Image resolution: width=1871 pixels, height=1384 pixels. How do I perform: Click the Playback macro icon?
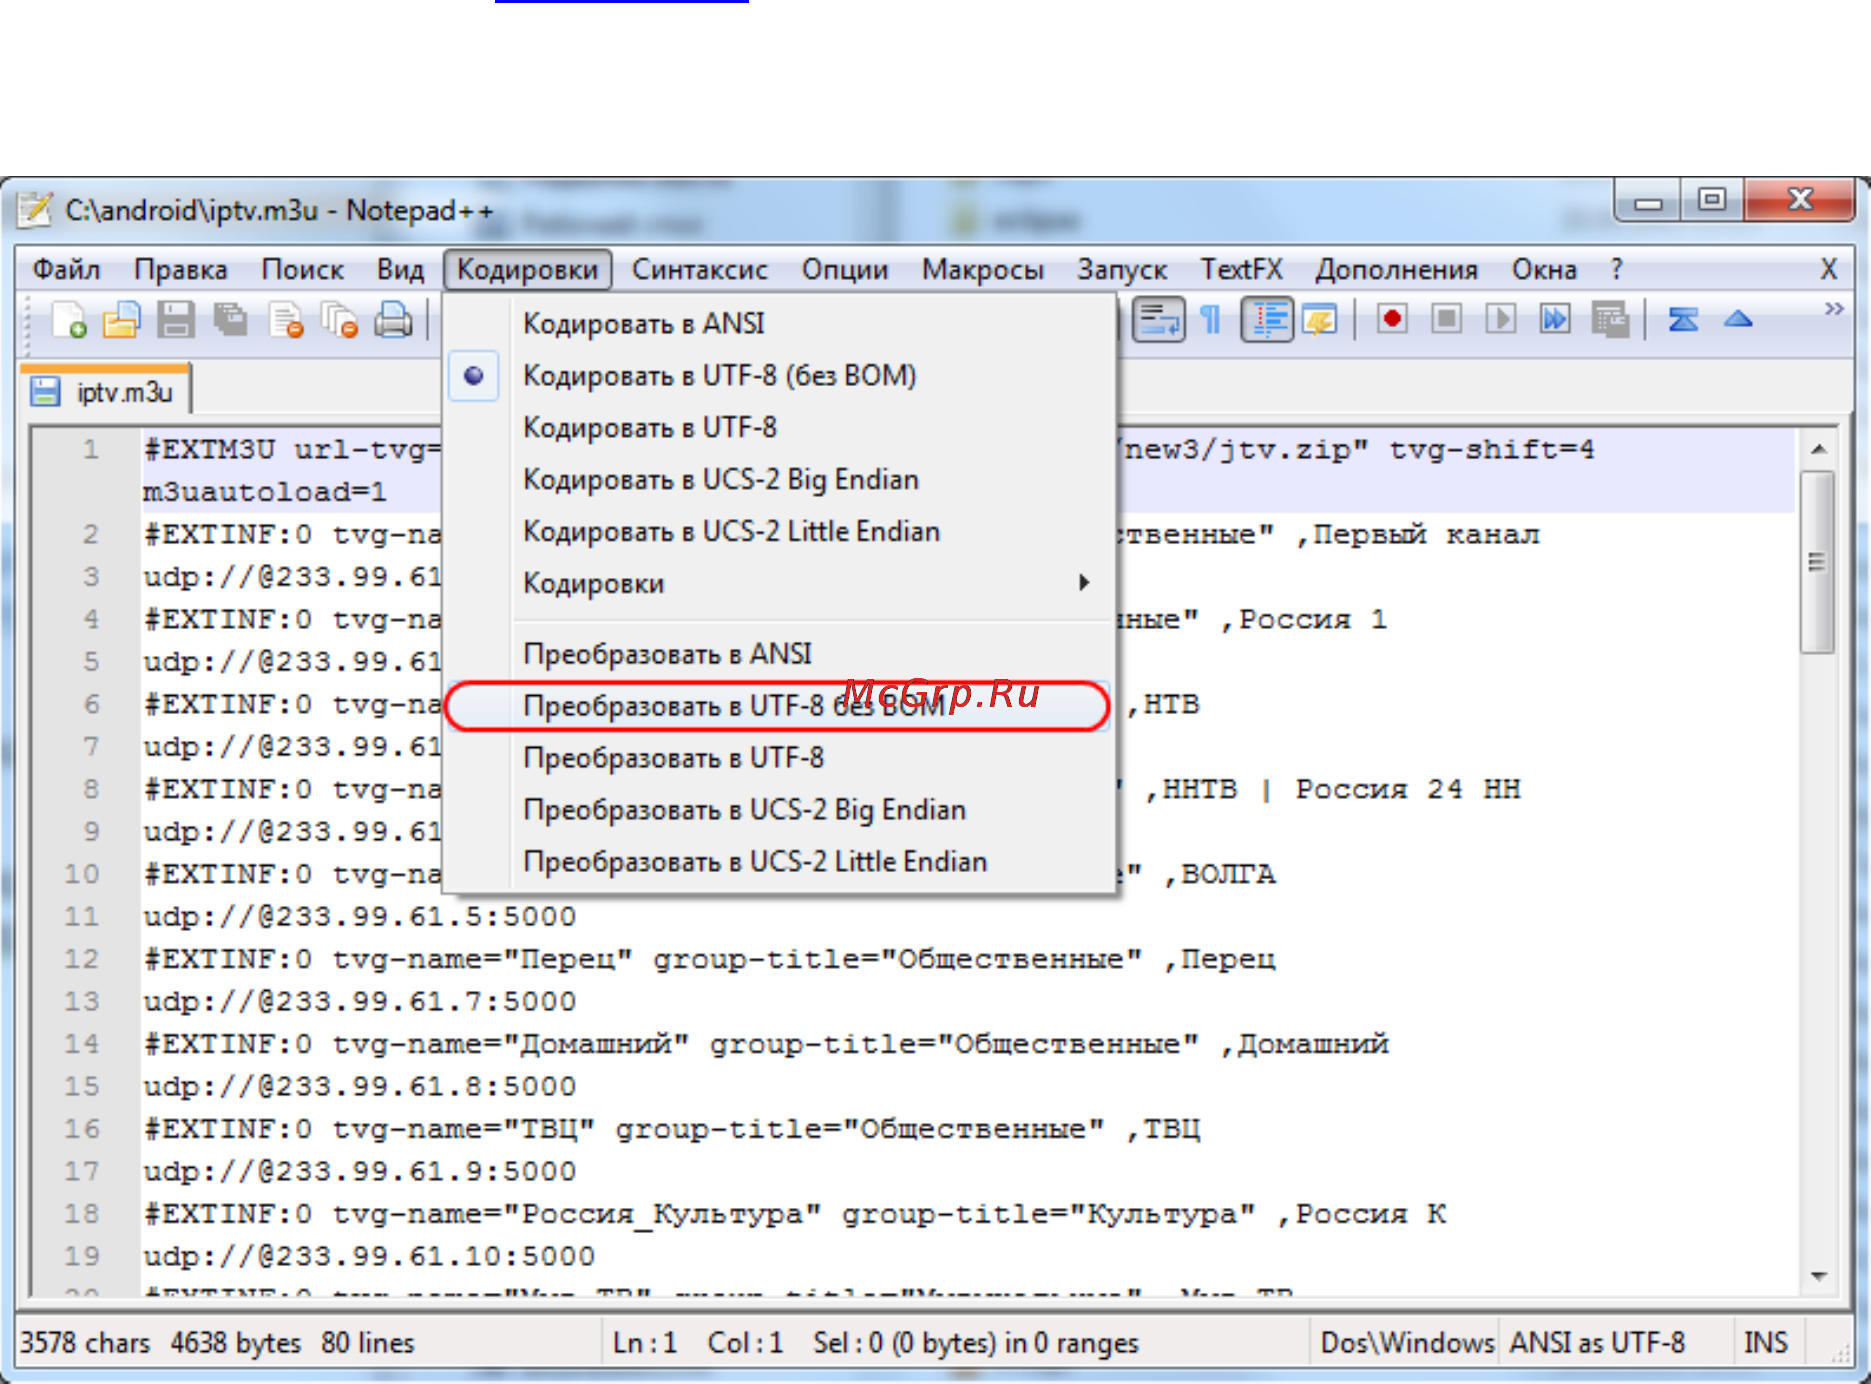[1500, 320]
